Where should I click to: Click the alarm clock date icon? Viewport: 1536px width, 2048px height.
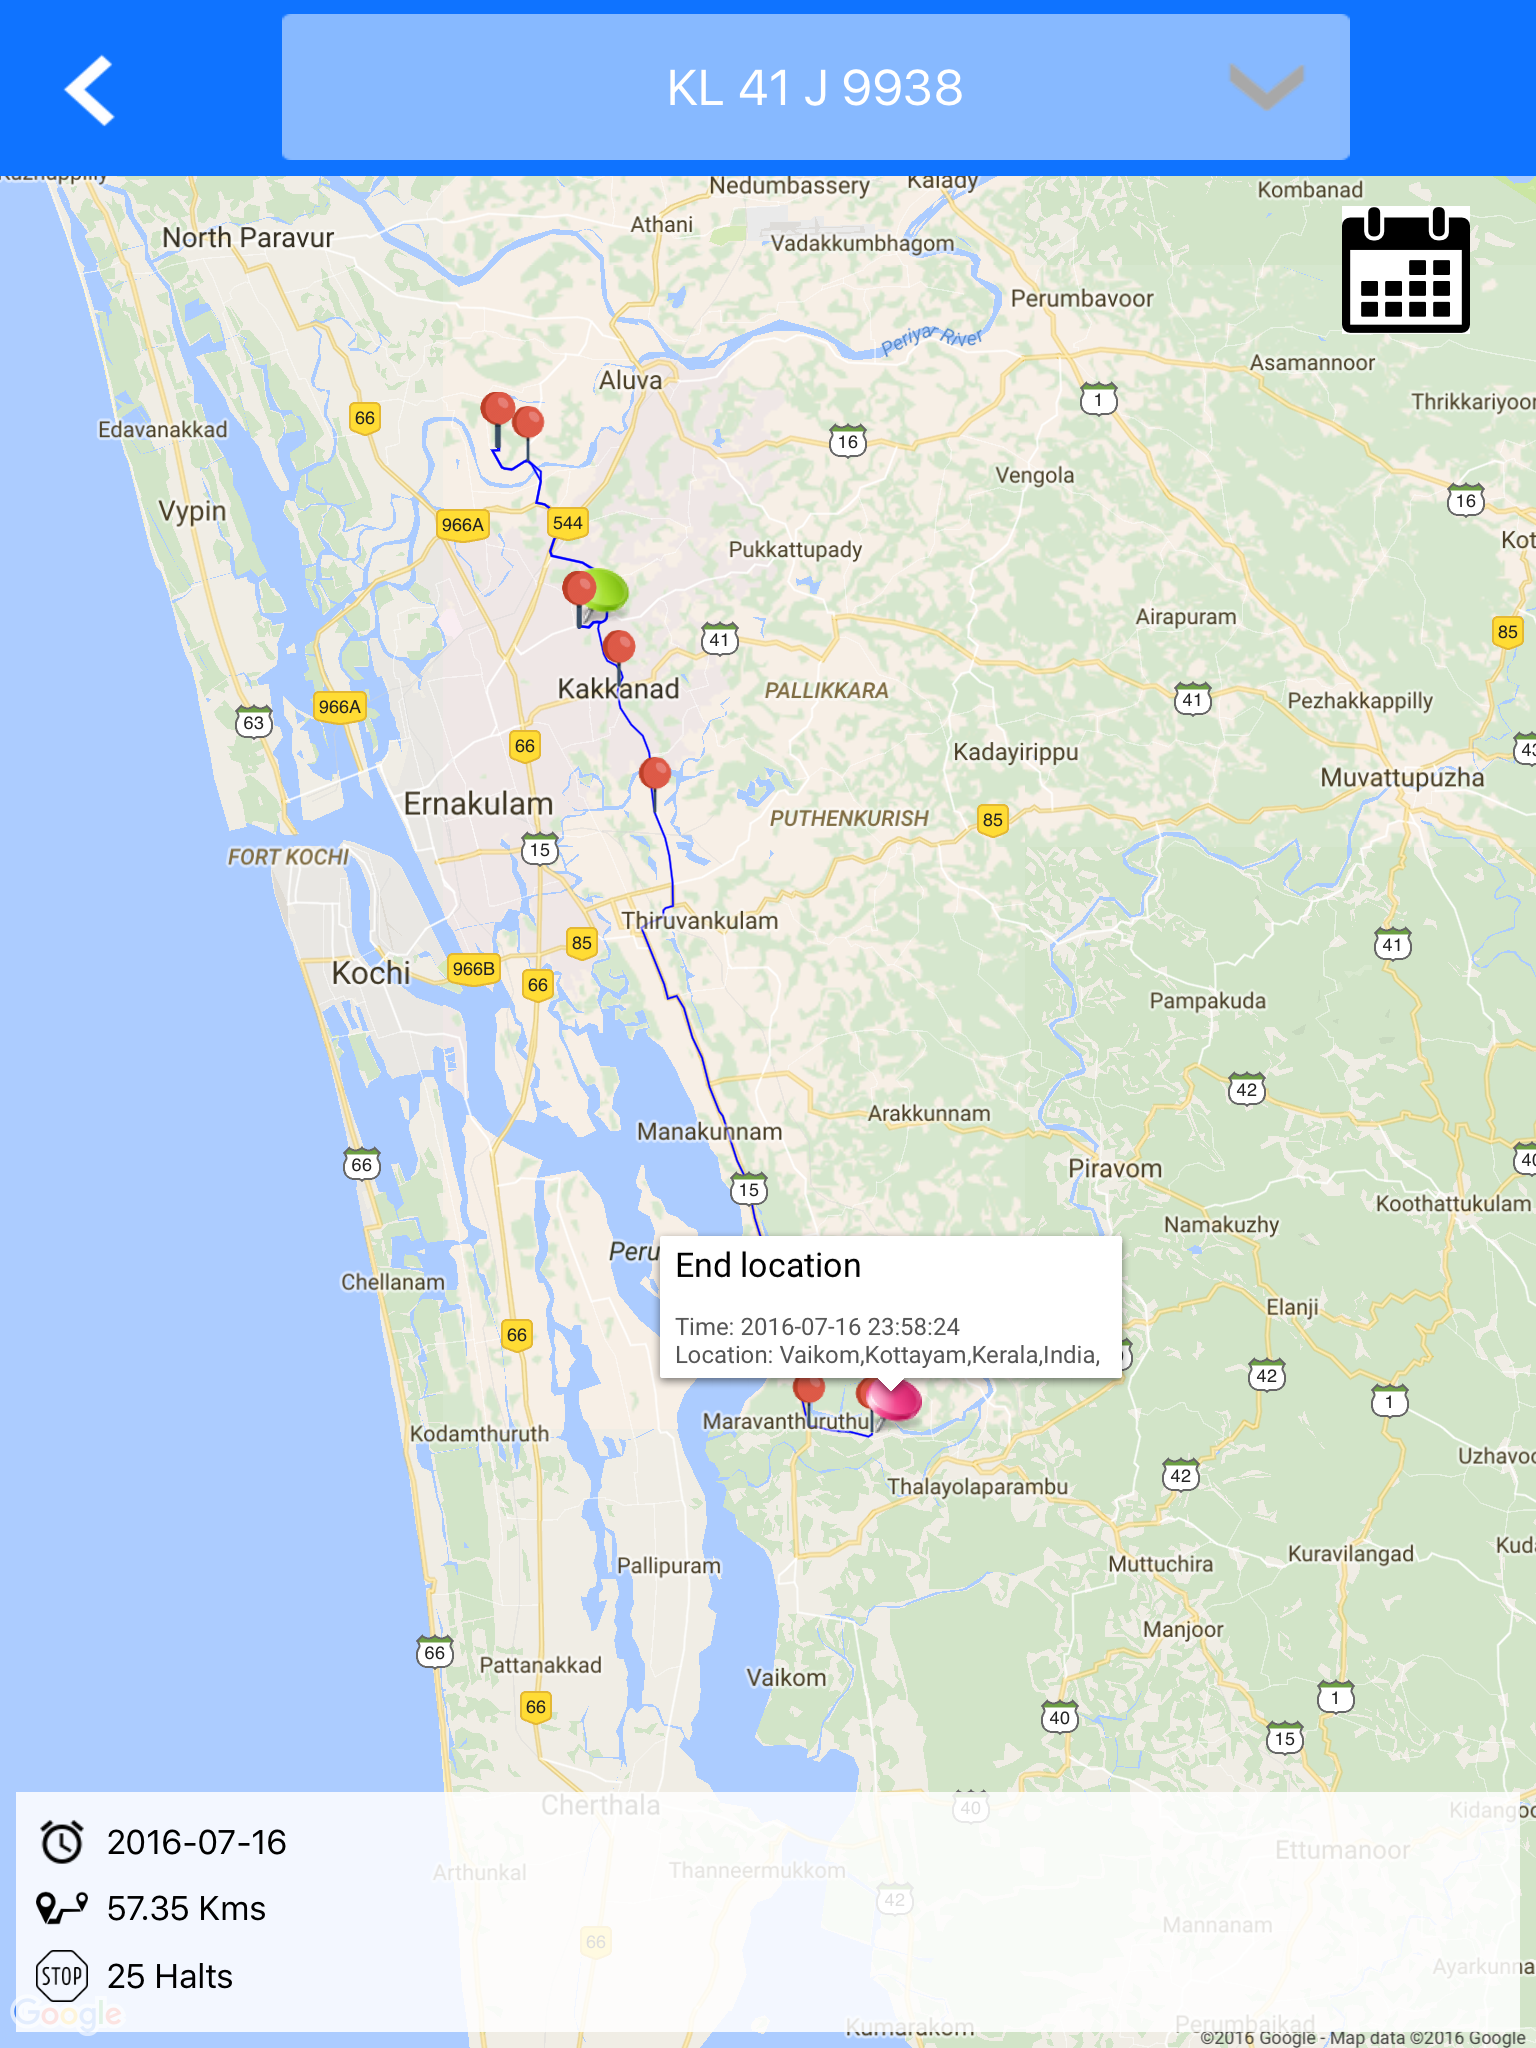pyautogui.click(x=62, y=1842)
